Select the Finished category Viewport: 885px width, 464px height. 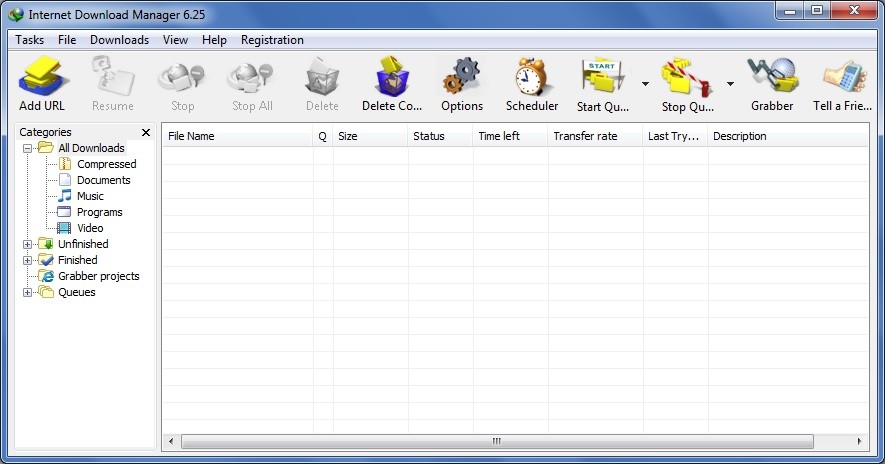(x=78, y=260)
